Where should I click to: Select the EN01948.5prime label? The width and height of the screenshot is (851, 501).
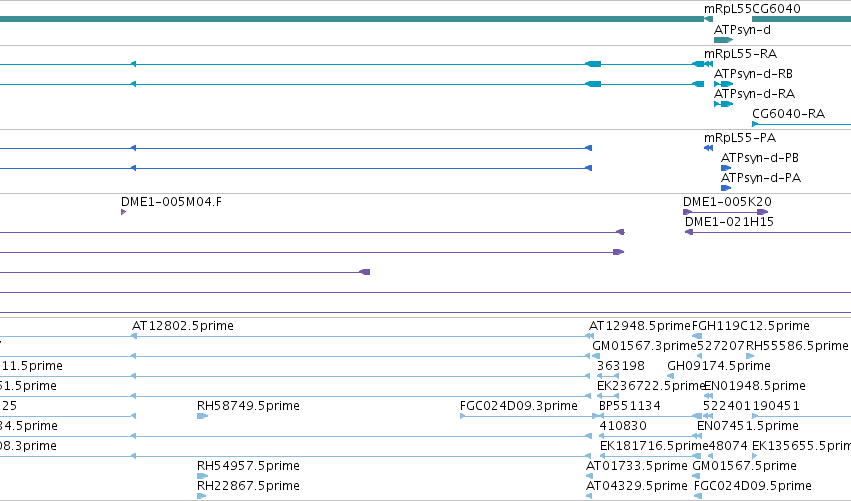(x=754, y=386)
